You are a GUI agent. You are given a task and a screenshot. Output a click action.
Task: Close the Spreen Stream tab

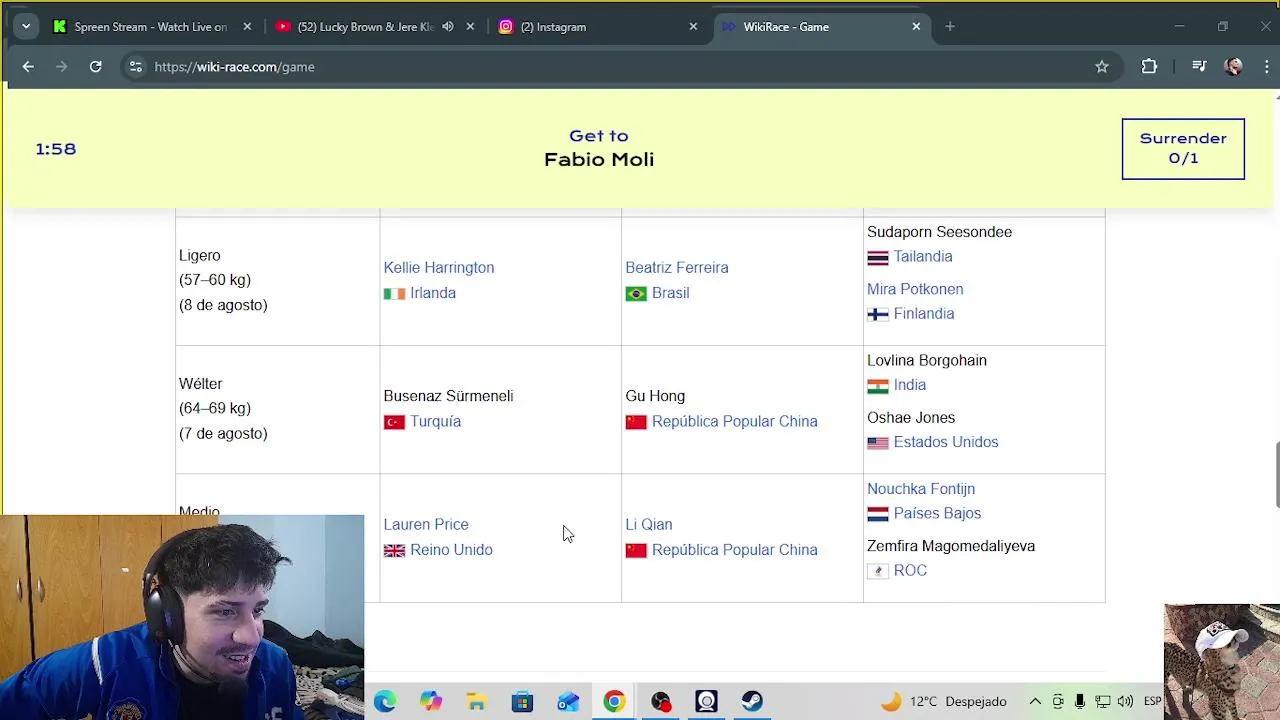pos(247,27)
